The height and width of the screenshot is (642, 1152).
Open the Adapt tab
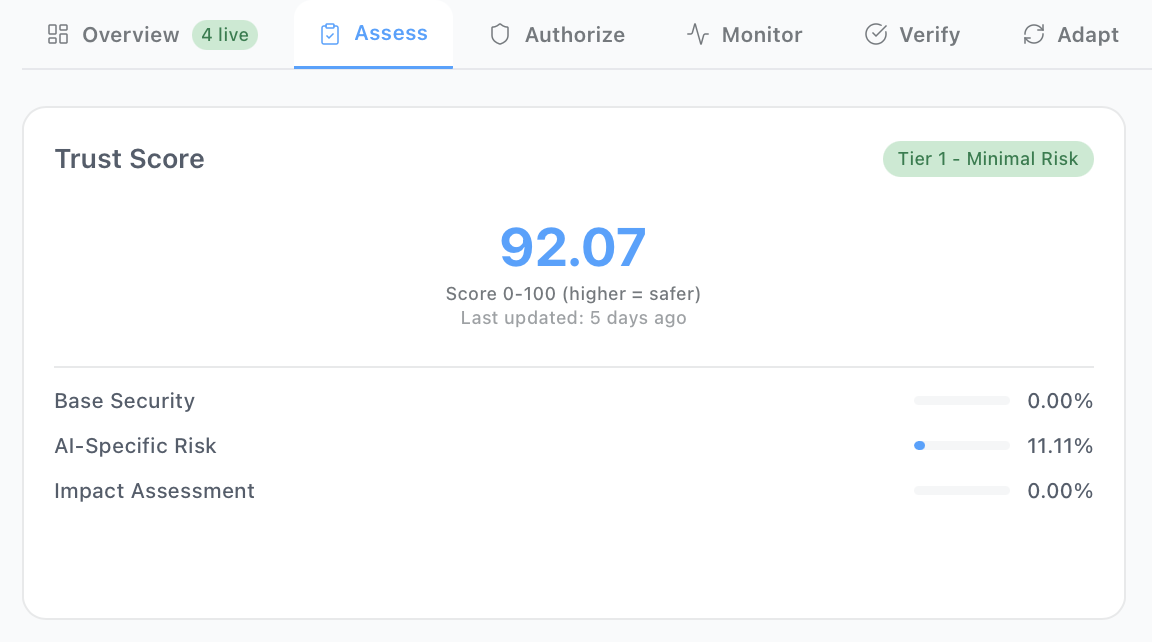[x=1088, y=34]
